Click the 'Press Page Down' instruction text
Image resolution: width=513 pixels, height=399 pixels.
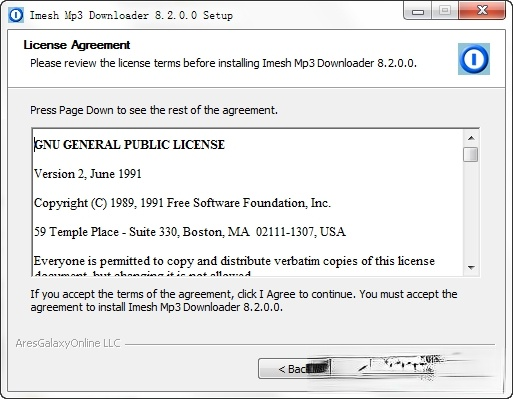point(154,110)
